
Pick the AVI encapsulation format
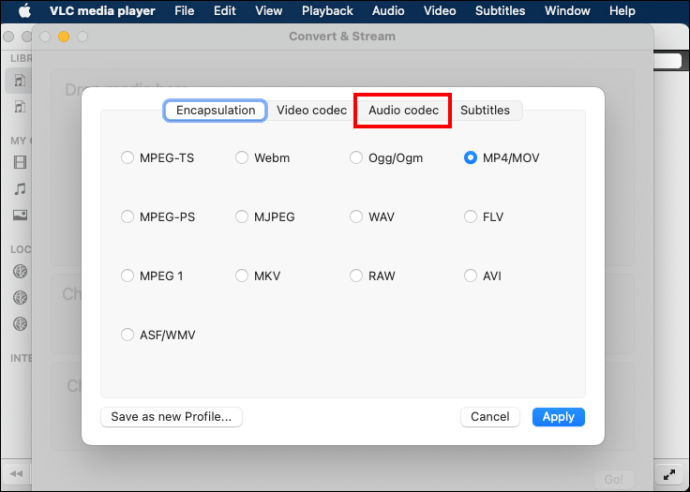[x=471, y=276]
